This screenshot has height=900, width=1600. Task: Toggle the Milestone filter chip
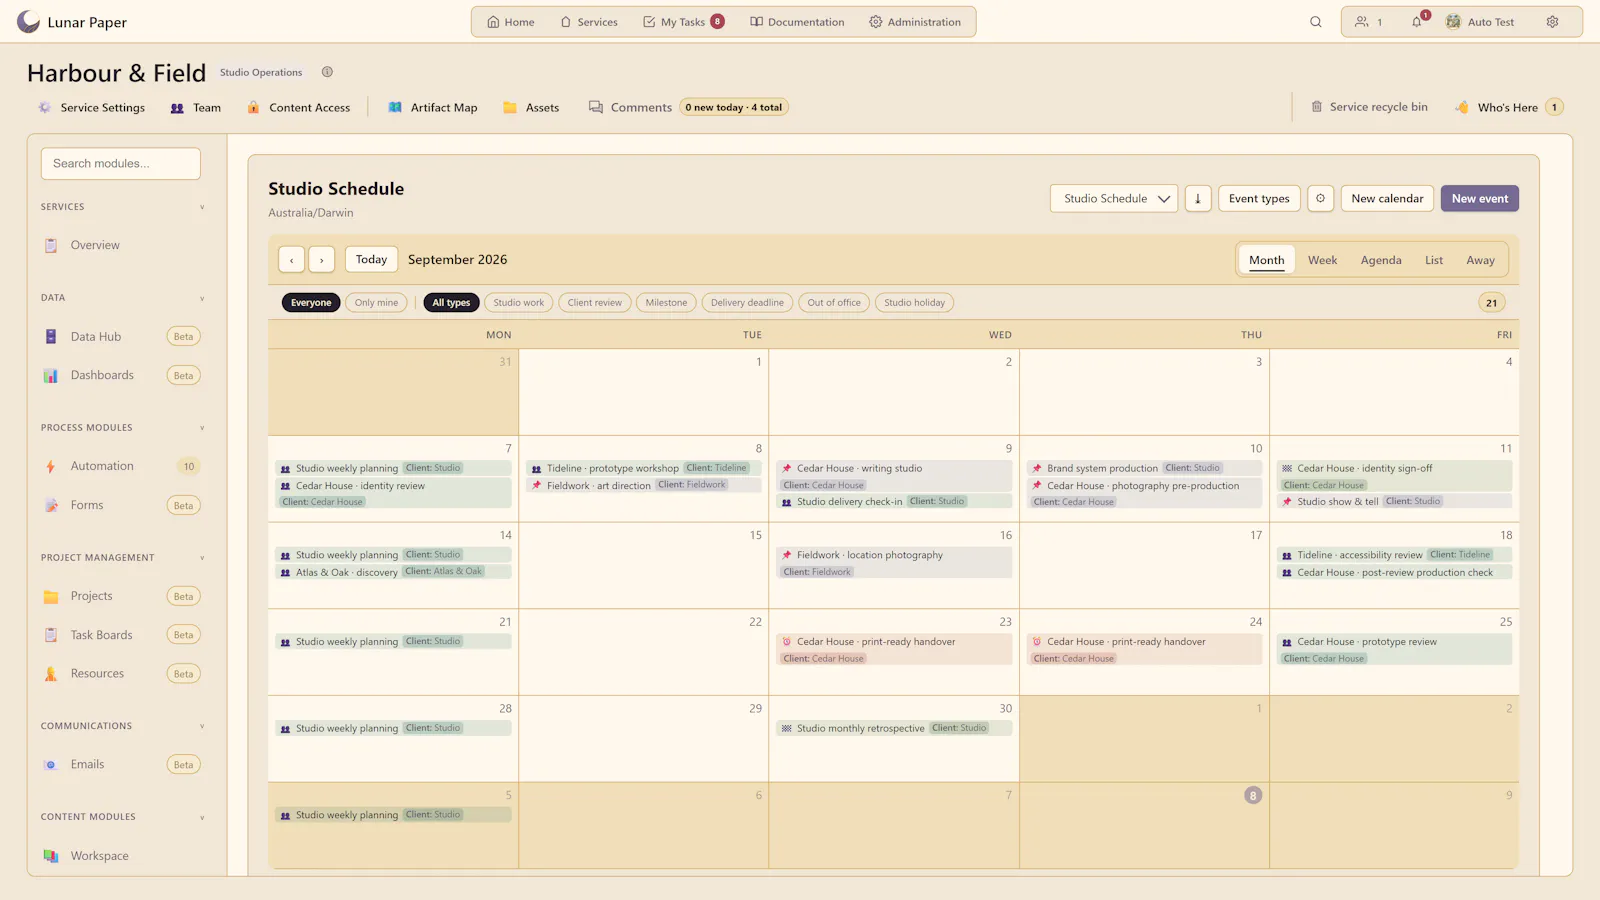[x=666, y=303]
